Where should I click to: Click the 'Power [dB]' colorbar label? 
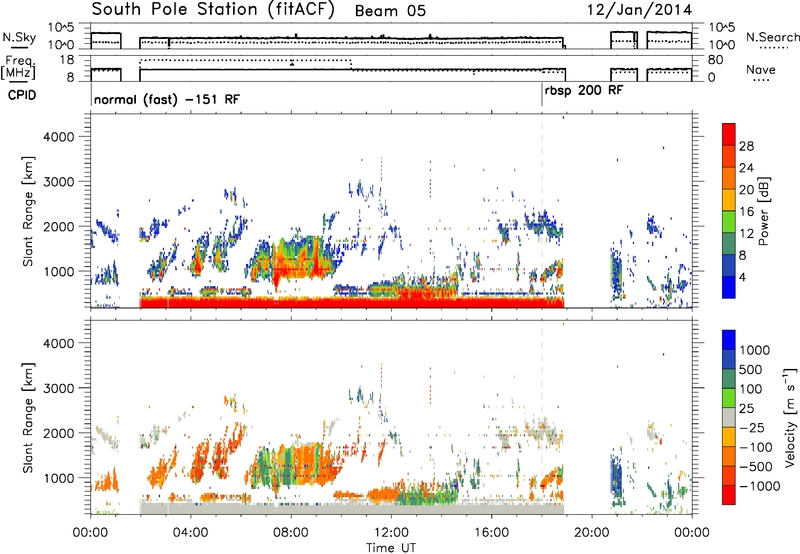click(763, 211)
